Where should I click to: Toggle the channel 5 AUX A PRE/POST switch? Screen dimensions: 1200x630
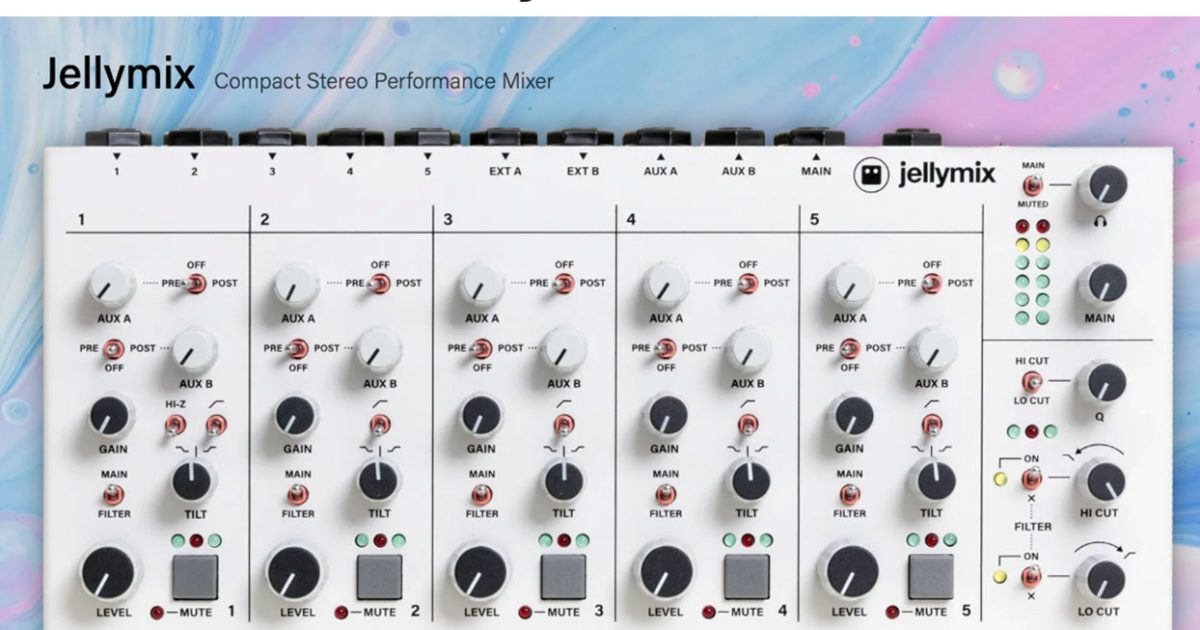[x=932, y=283]
